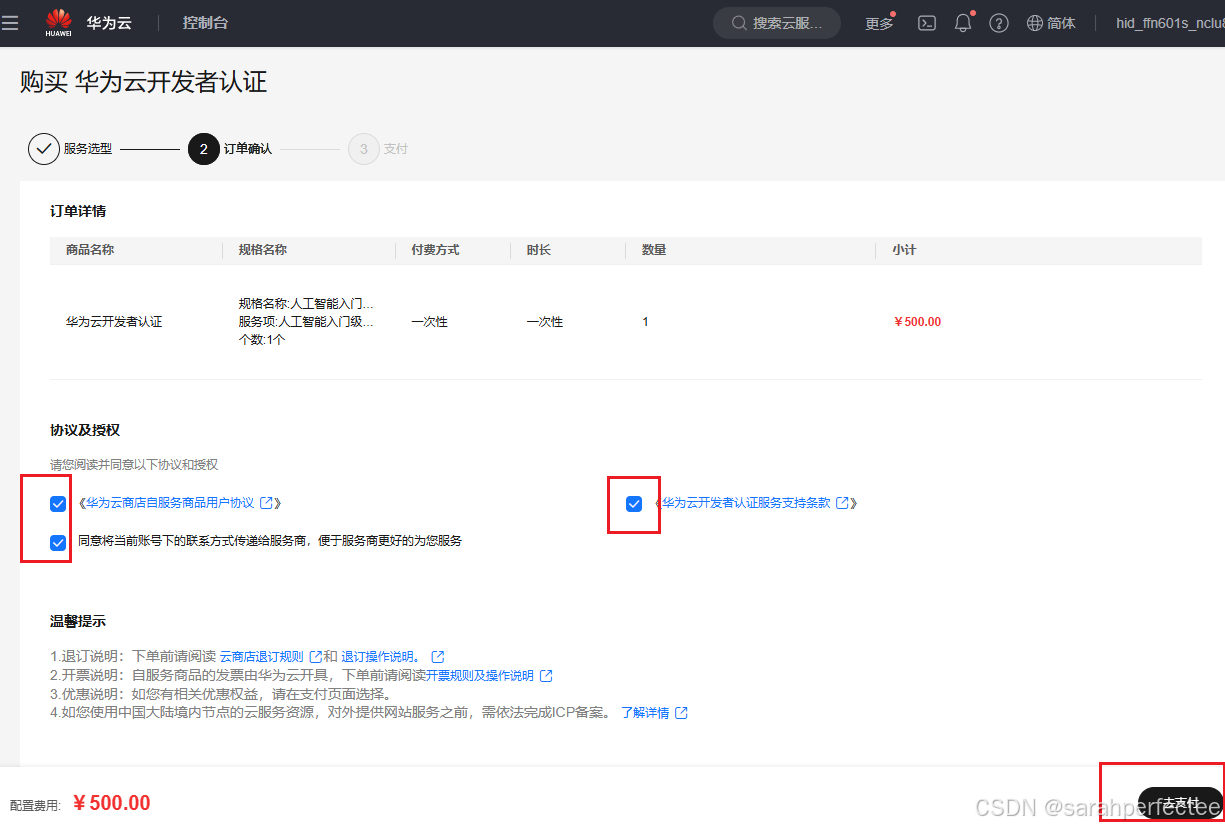The width and height of the screenshot is (1225, 827).
Task: Click the 商品名称 column header
Action: pos(90,250)
